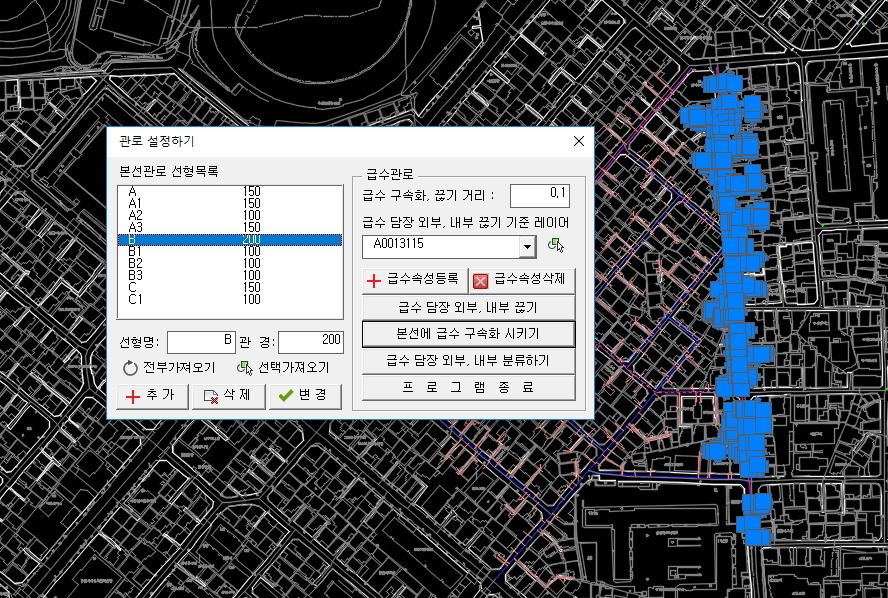Open the A0013115 layer dropdown
The height and width of the screenshot is (598, 888).
(527, 247)
